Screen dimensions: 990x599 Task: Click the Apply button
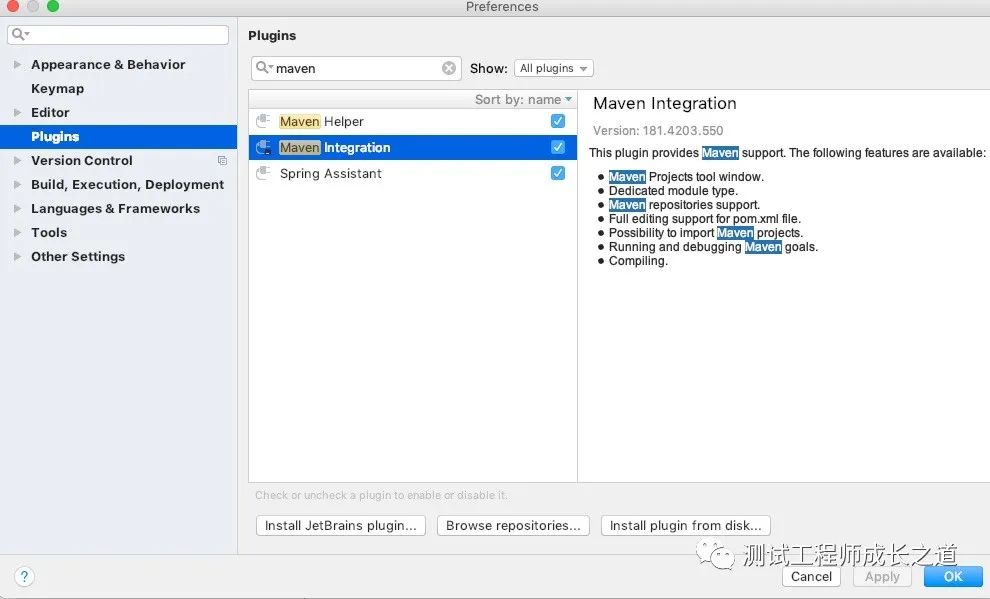click(882, 576)
